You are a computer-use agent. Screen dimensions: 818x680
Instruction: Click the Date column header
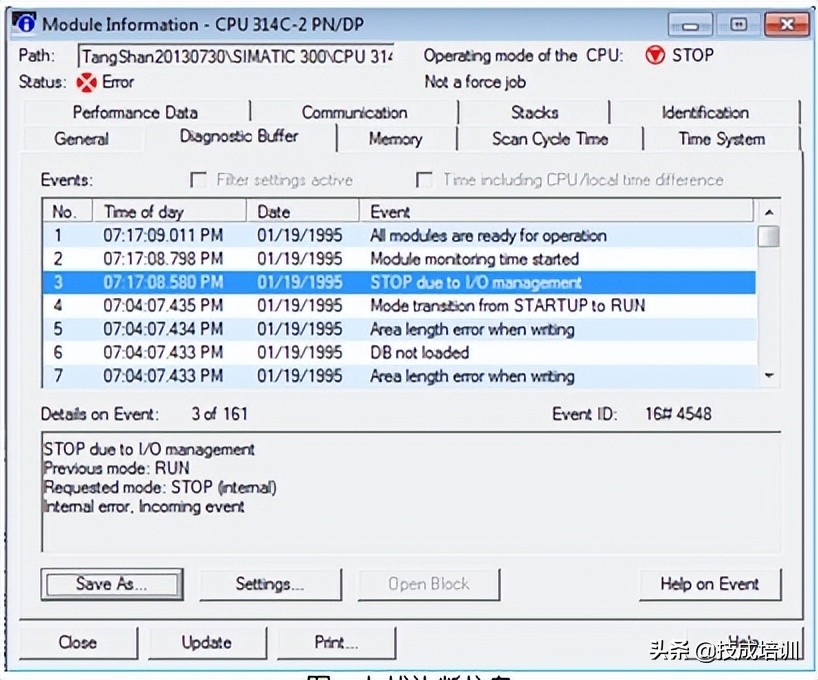[x=303, y=212]
